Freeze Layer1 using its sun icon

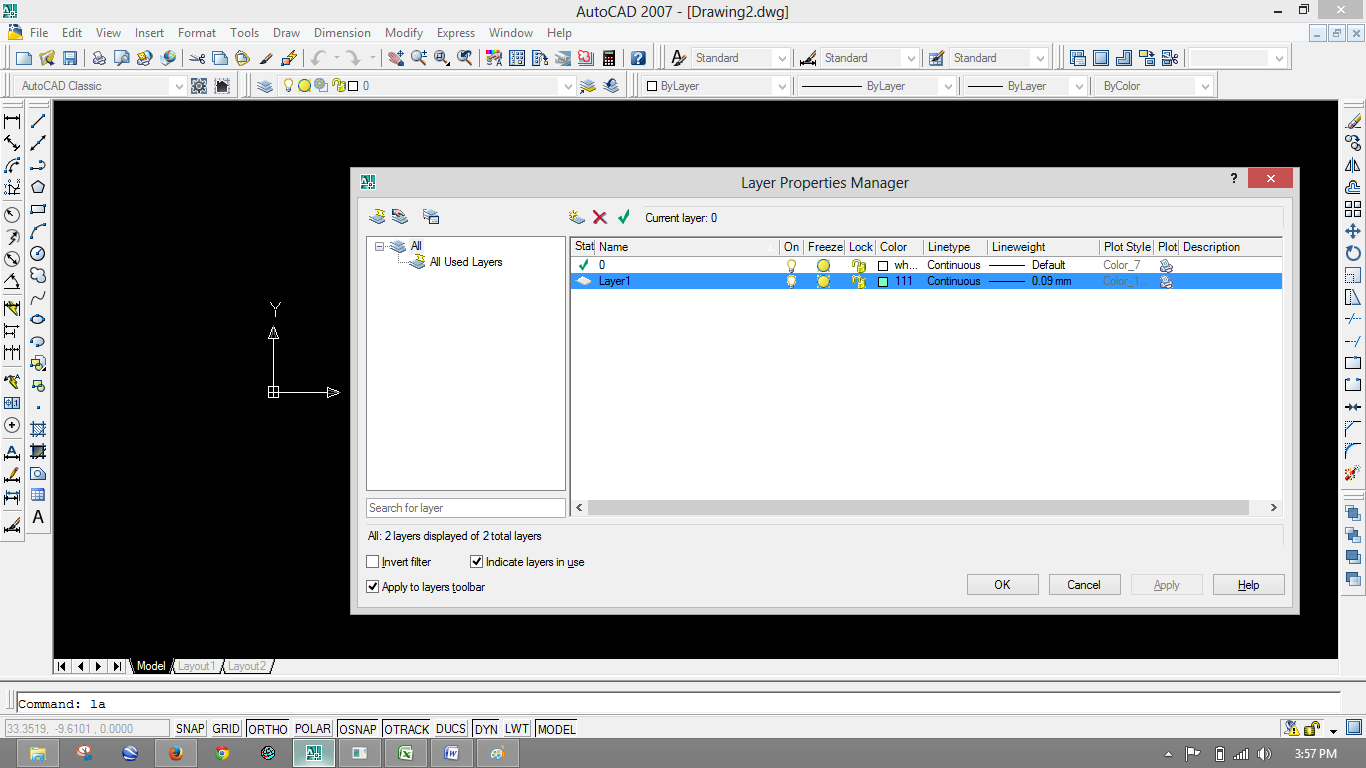(823, 281)
